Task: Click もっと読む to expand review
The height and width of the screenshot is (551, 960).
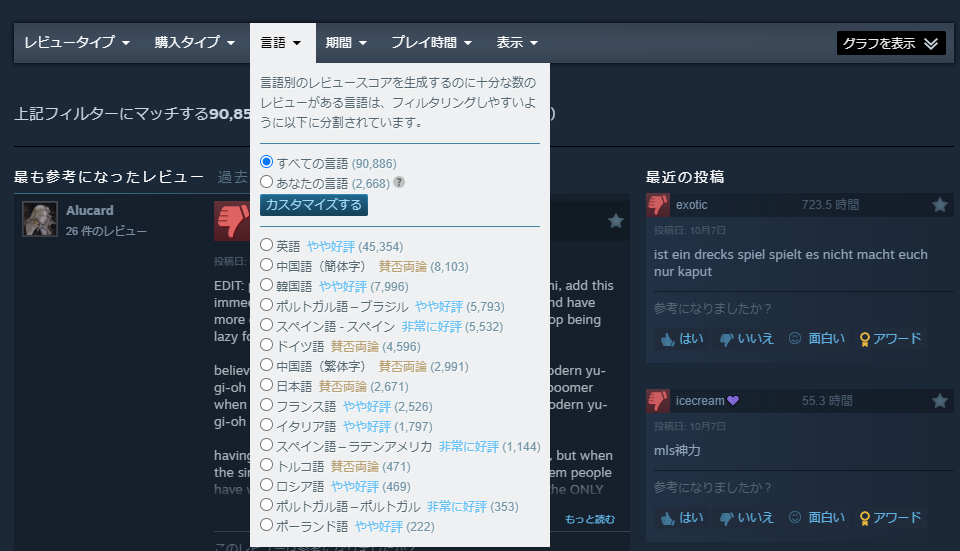Action: click(590, 519)
